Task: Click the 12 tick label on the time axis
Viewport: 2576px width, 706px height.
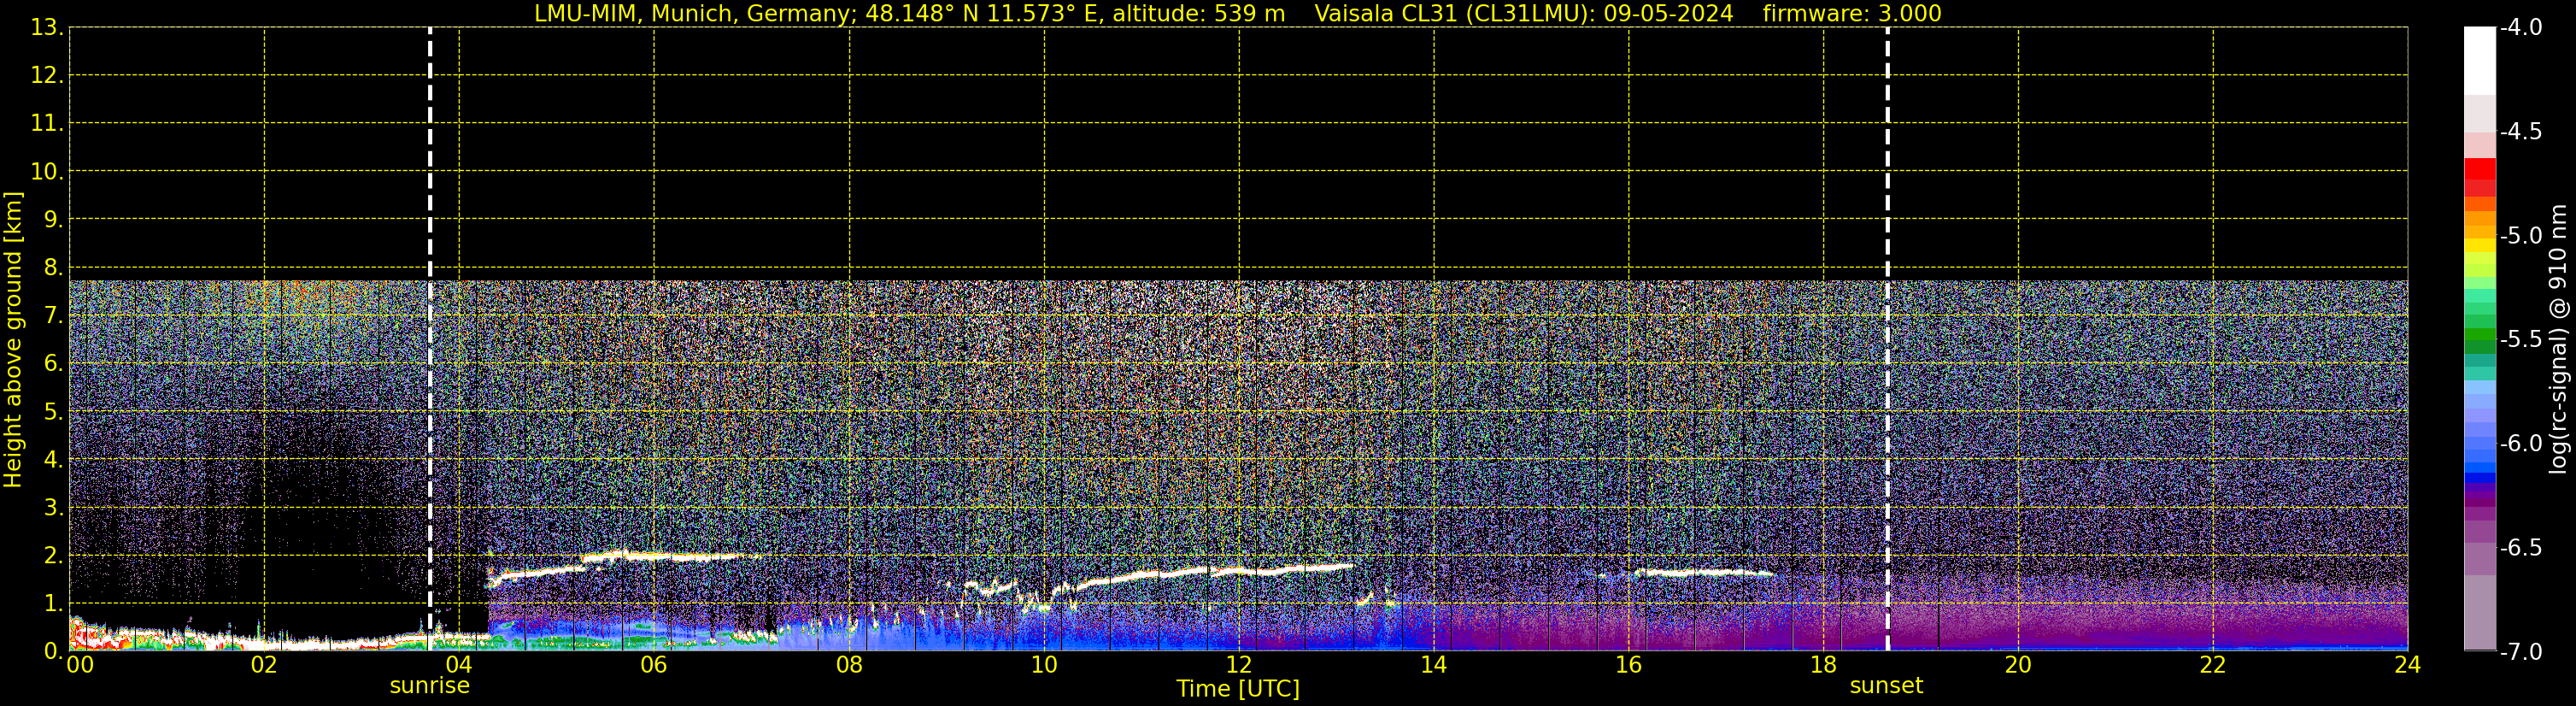Action: tap(1238, 666)
